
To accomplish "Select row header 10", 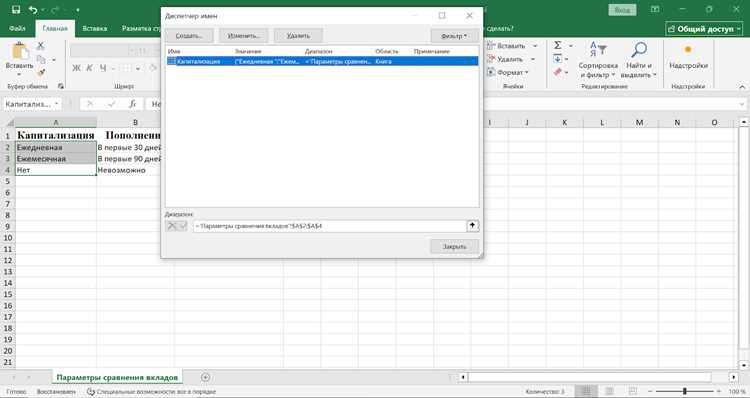I will (7, 238).
